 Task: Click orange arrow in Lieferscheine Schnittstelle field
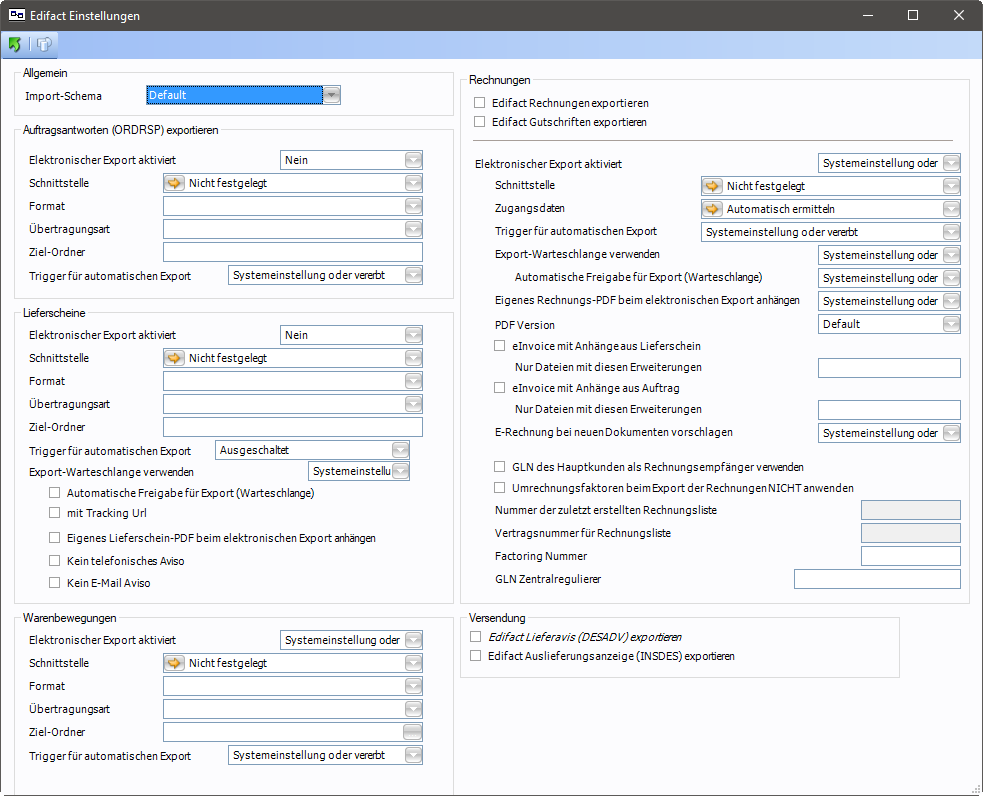coord(175,358)
